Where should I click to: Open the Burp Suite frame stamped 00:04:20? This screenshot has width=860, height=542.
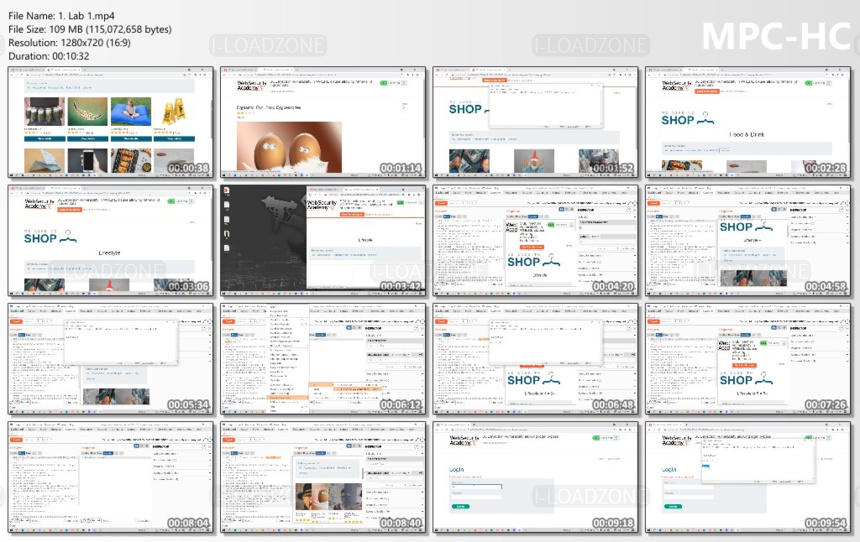point(535,240)
